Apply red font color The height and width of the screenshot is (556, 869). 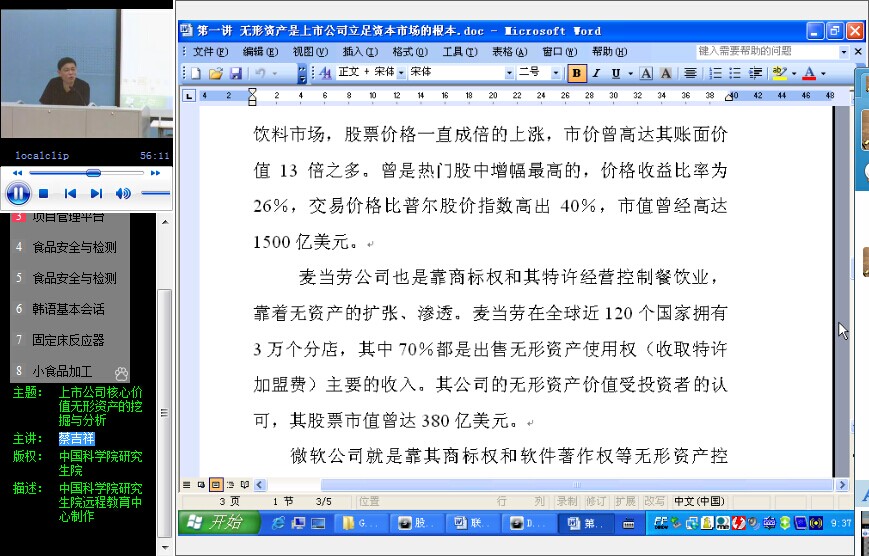click(x=809, y=73)
